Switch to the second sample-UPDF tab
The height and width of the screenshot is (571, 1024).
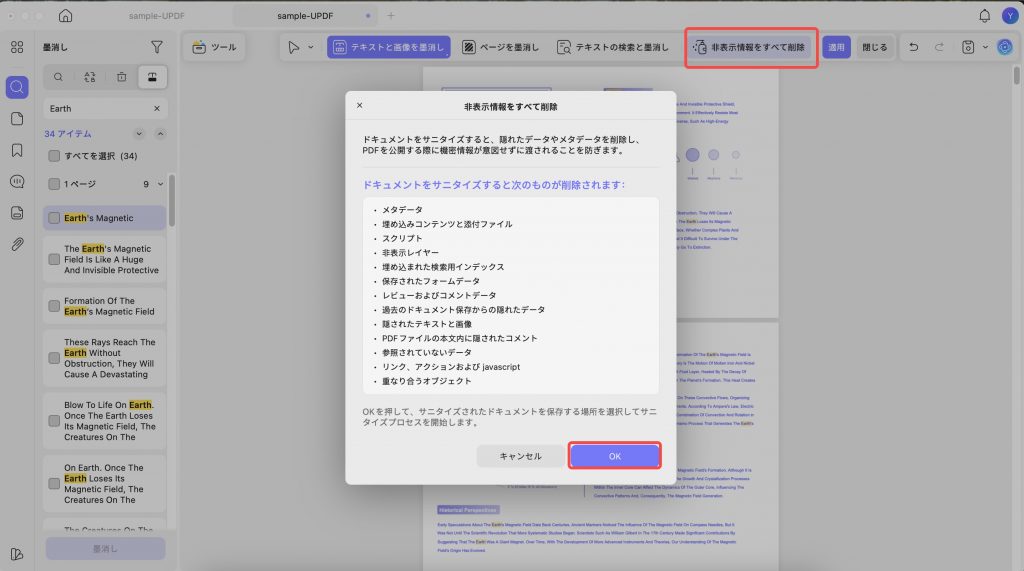coord(305,16)
